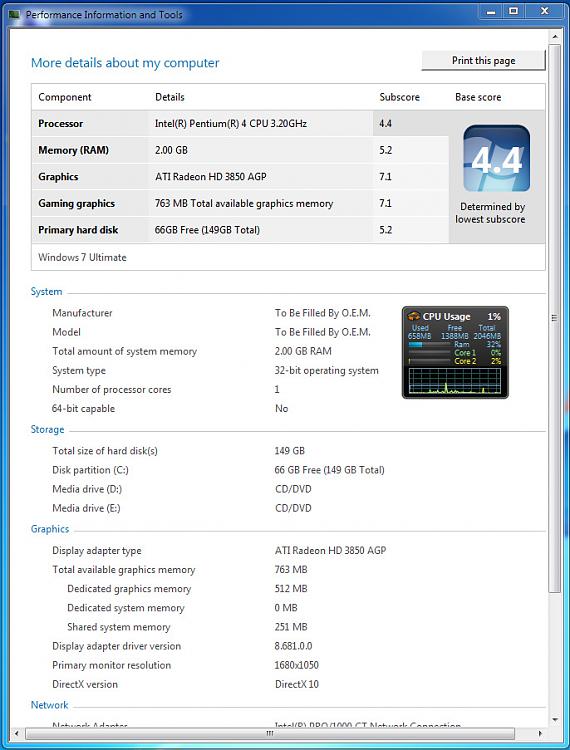Click the Network section heading
Image resolution: width=570 pixels, height=750 pixels.
pos(50,705)
